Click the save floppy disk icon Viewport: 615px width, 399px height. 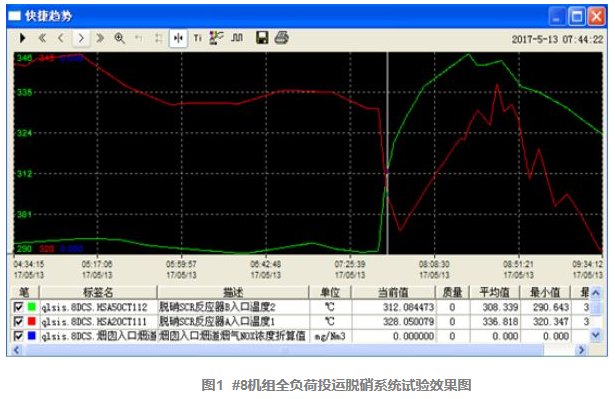[262, 38]
